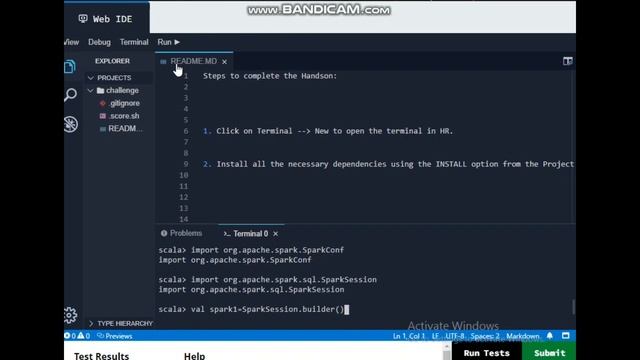Expand the TYPE HIERARCHY section

91,324
